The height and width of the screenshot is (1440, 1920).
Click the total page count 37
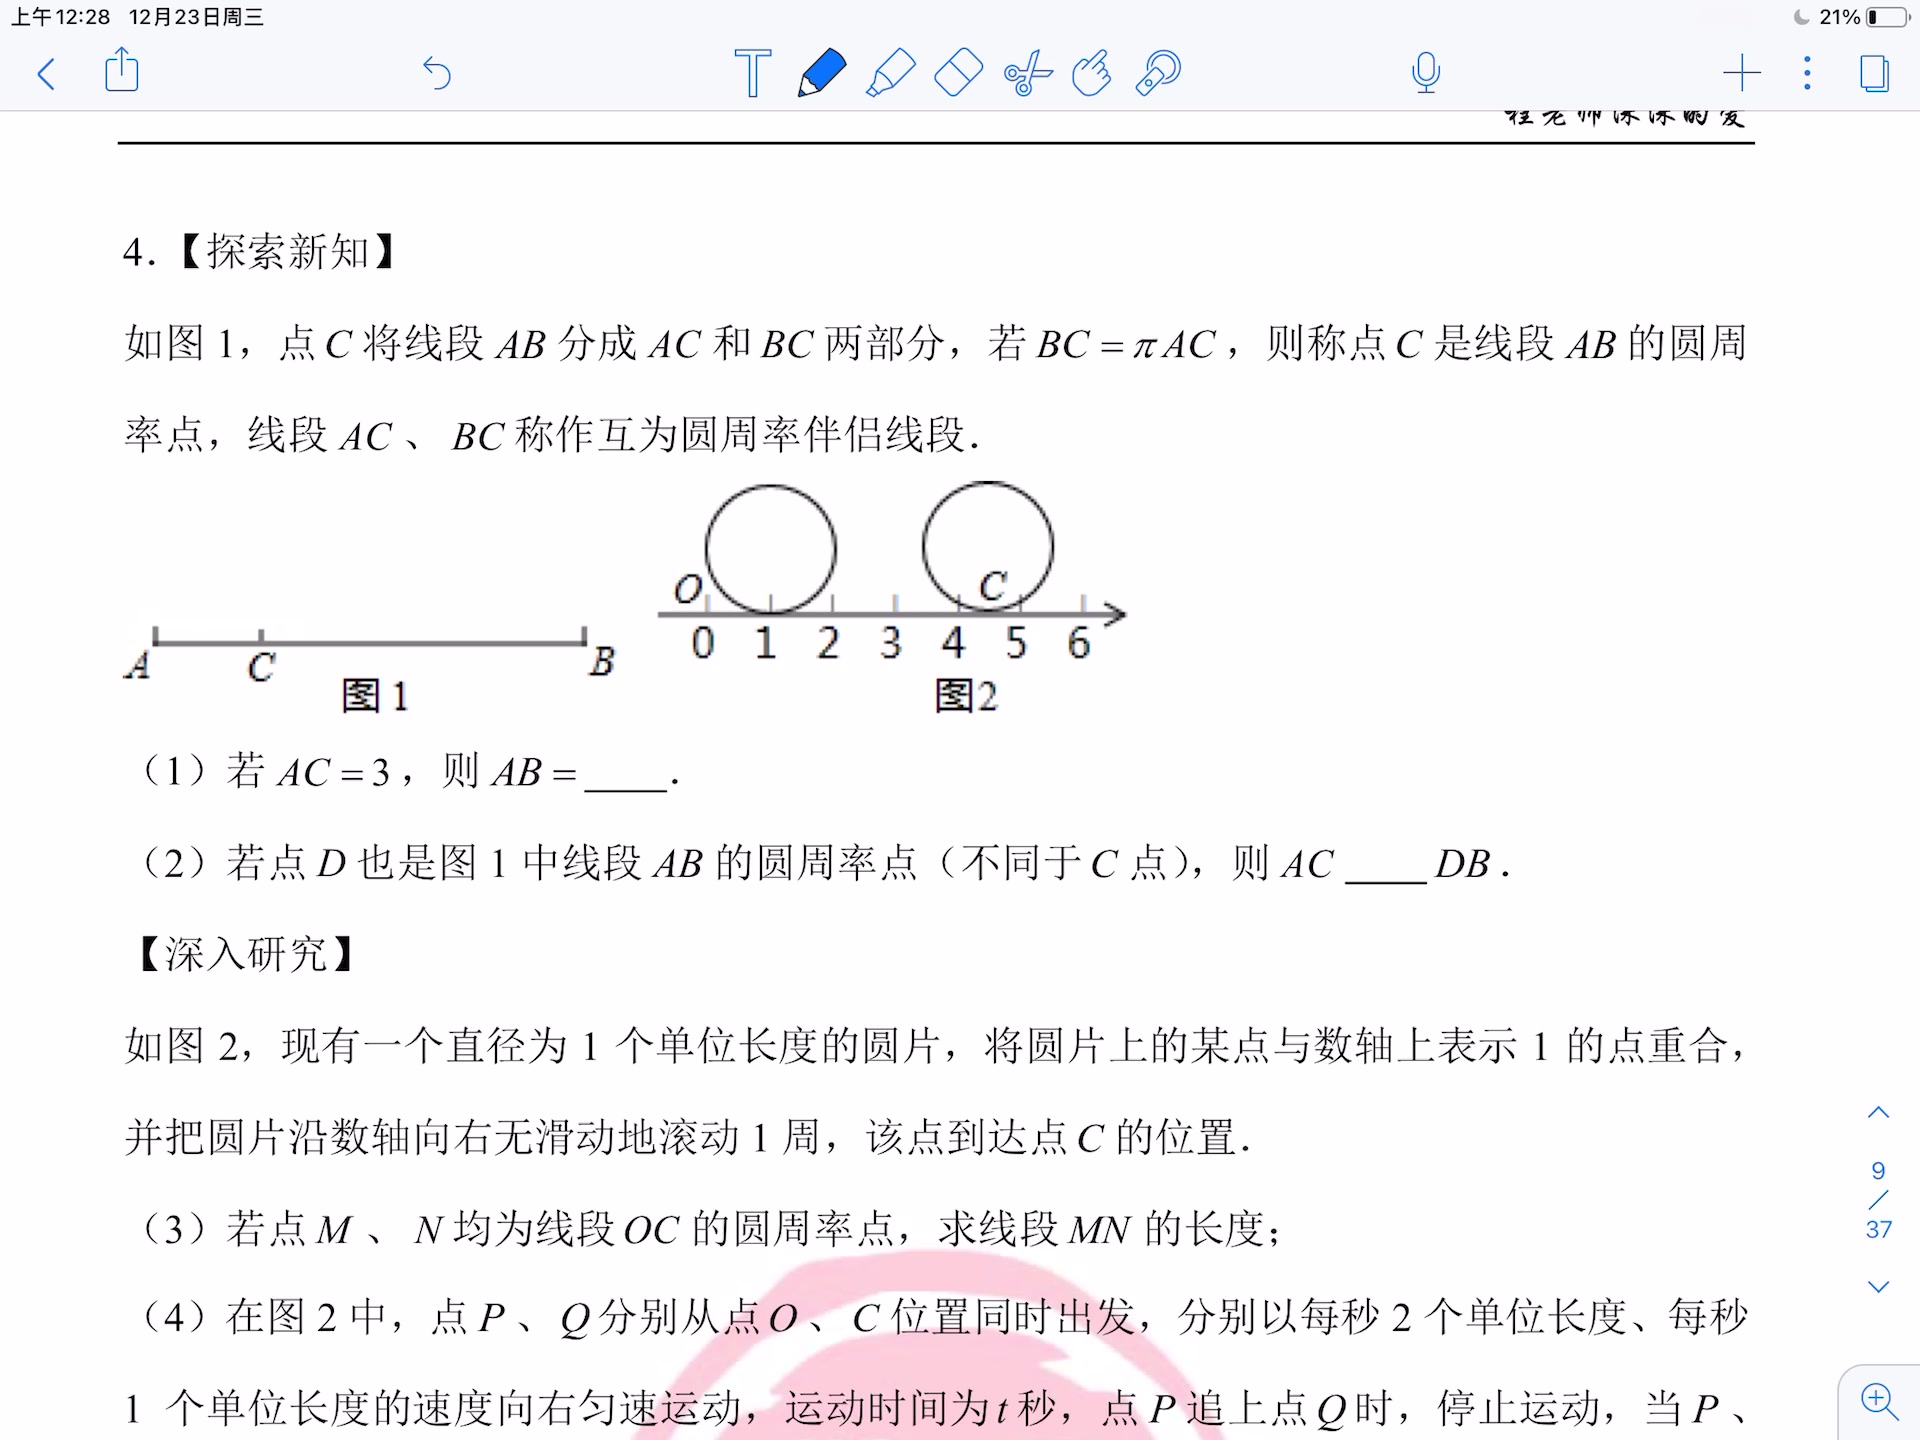1879,1229
